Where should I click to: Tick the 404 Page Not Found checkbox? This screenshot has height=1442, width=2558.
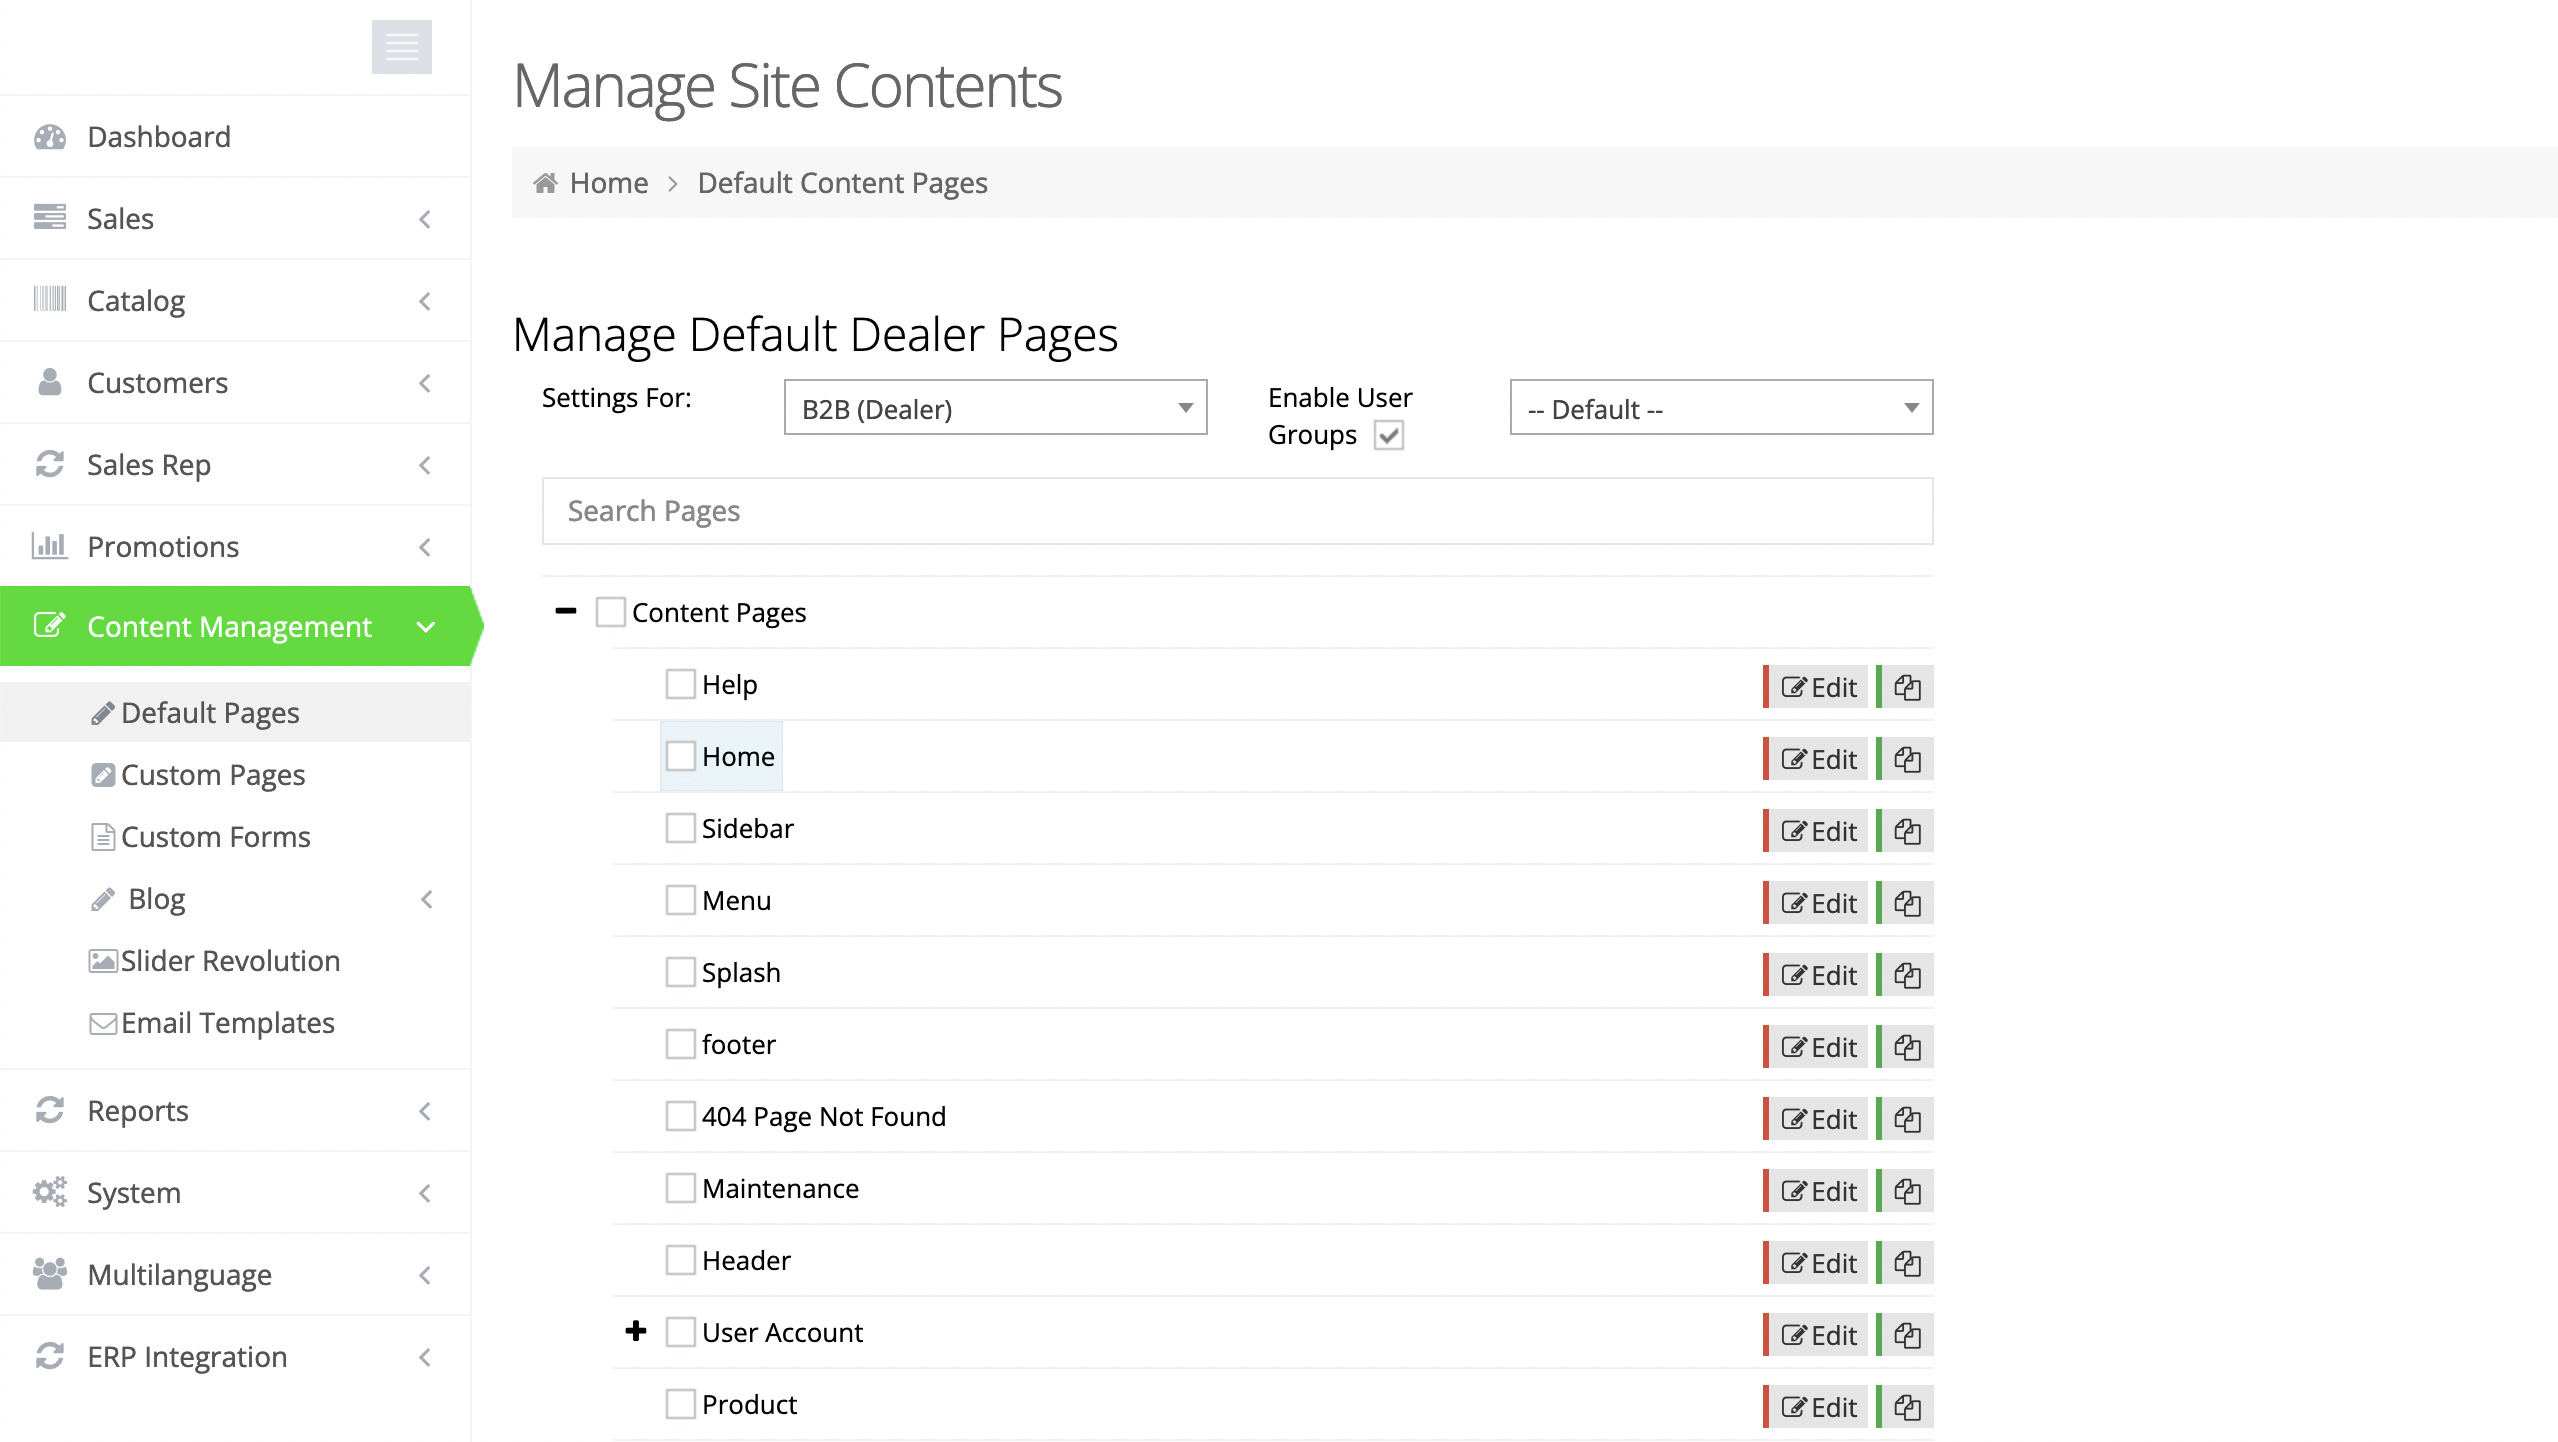tap(680, 1116)
